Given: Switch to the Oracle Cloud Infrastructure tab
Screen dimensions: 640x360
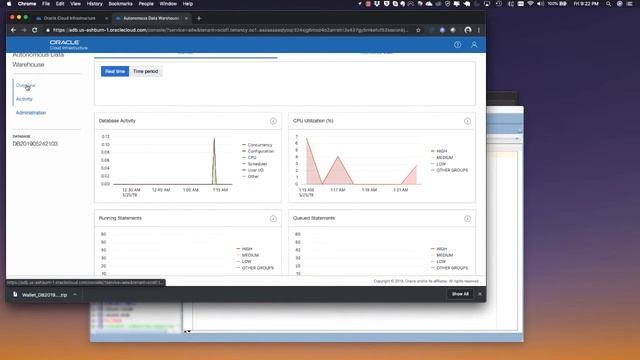Looking at the screenshot, I should [69, 18].
